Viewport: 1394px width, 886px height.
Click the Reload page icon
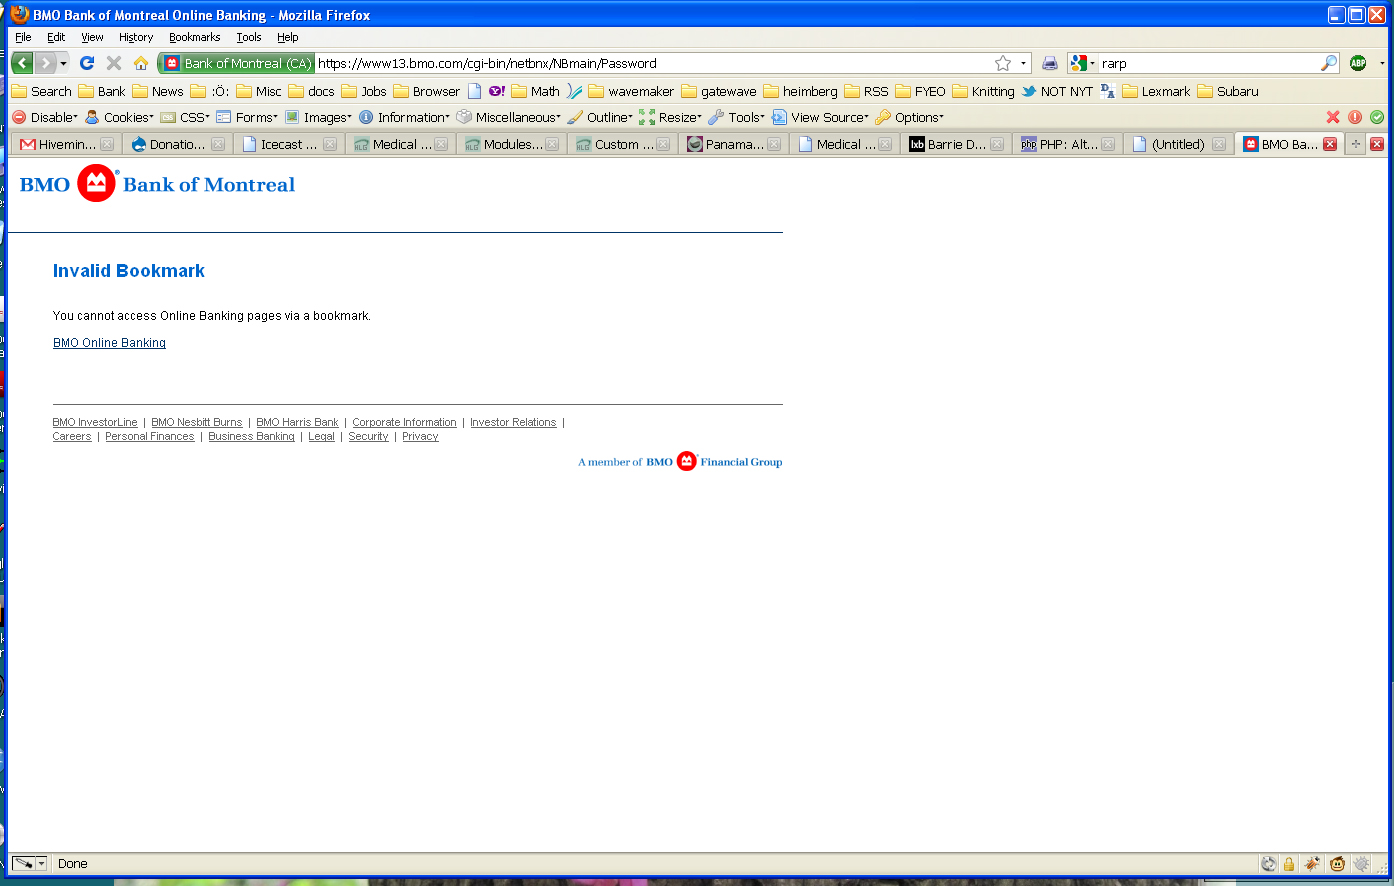tap(87, 63)
